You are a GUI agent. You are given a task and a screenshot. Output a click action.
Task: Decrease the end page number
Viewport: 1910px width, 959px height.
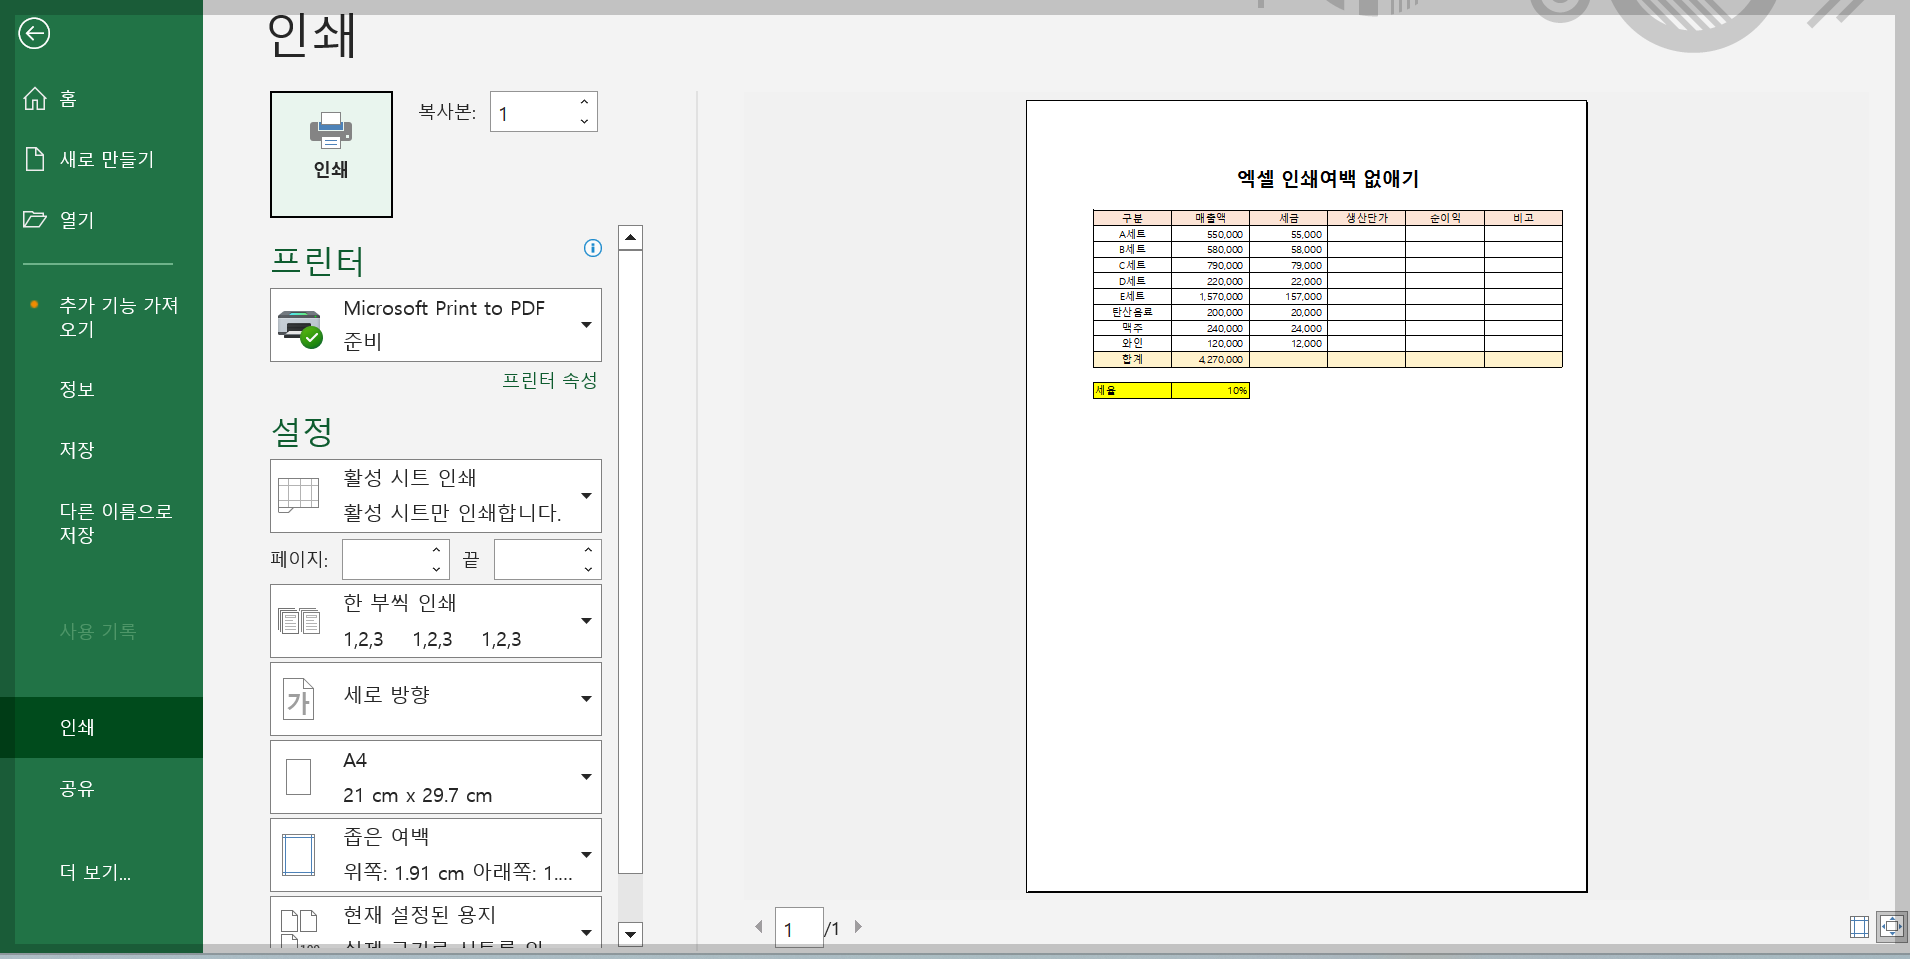point(588,570)
